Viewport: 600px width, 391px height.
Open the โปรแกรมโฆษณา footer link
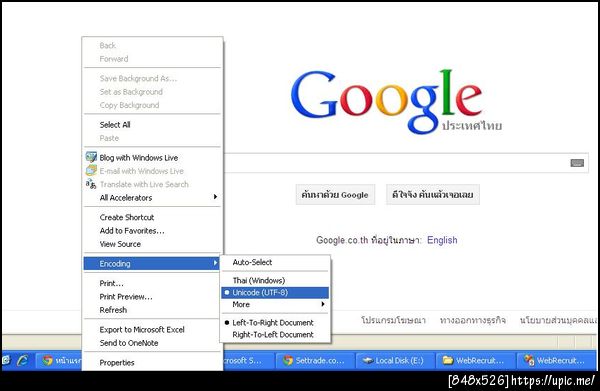tap(393, 320)
